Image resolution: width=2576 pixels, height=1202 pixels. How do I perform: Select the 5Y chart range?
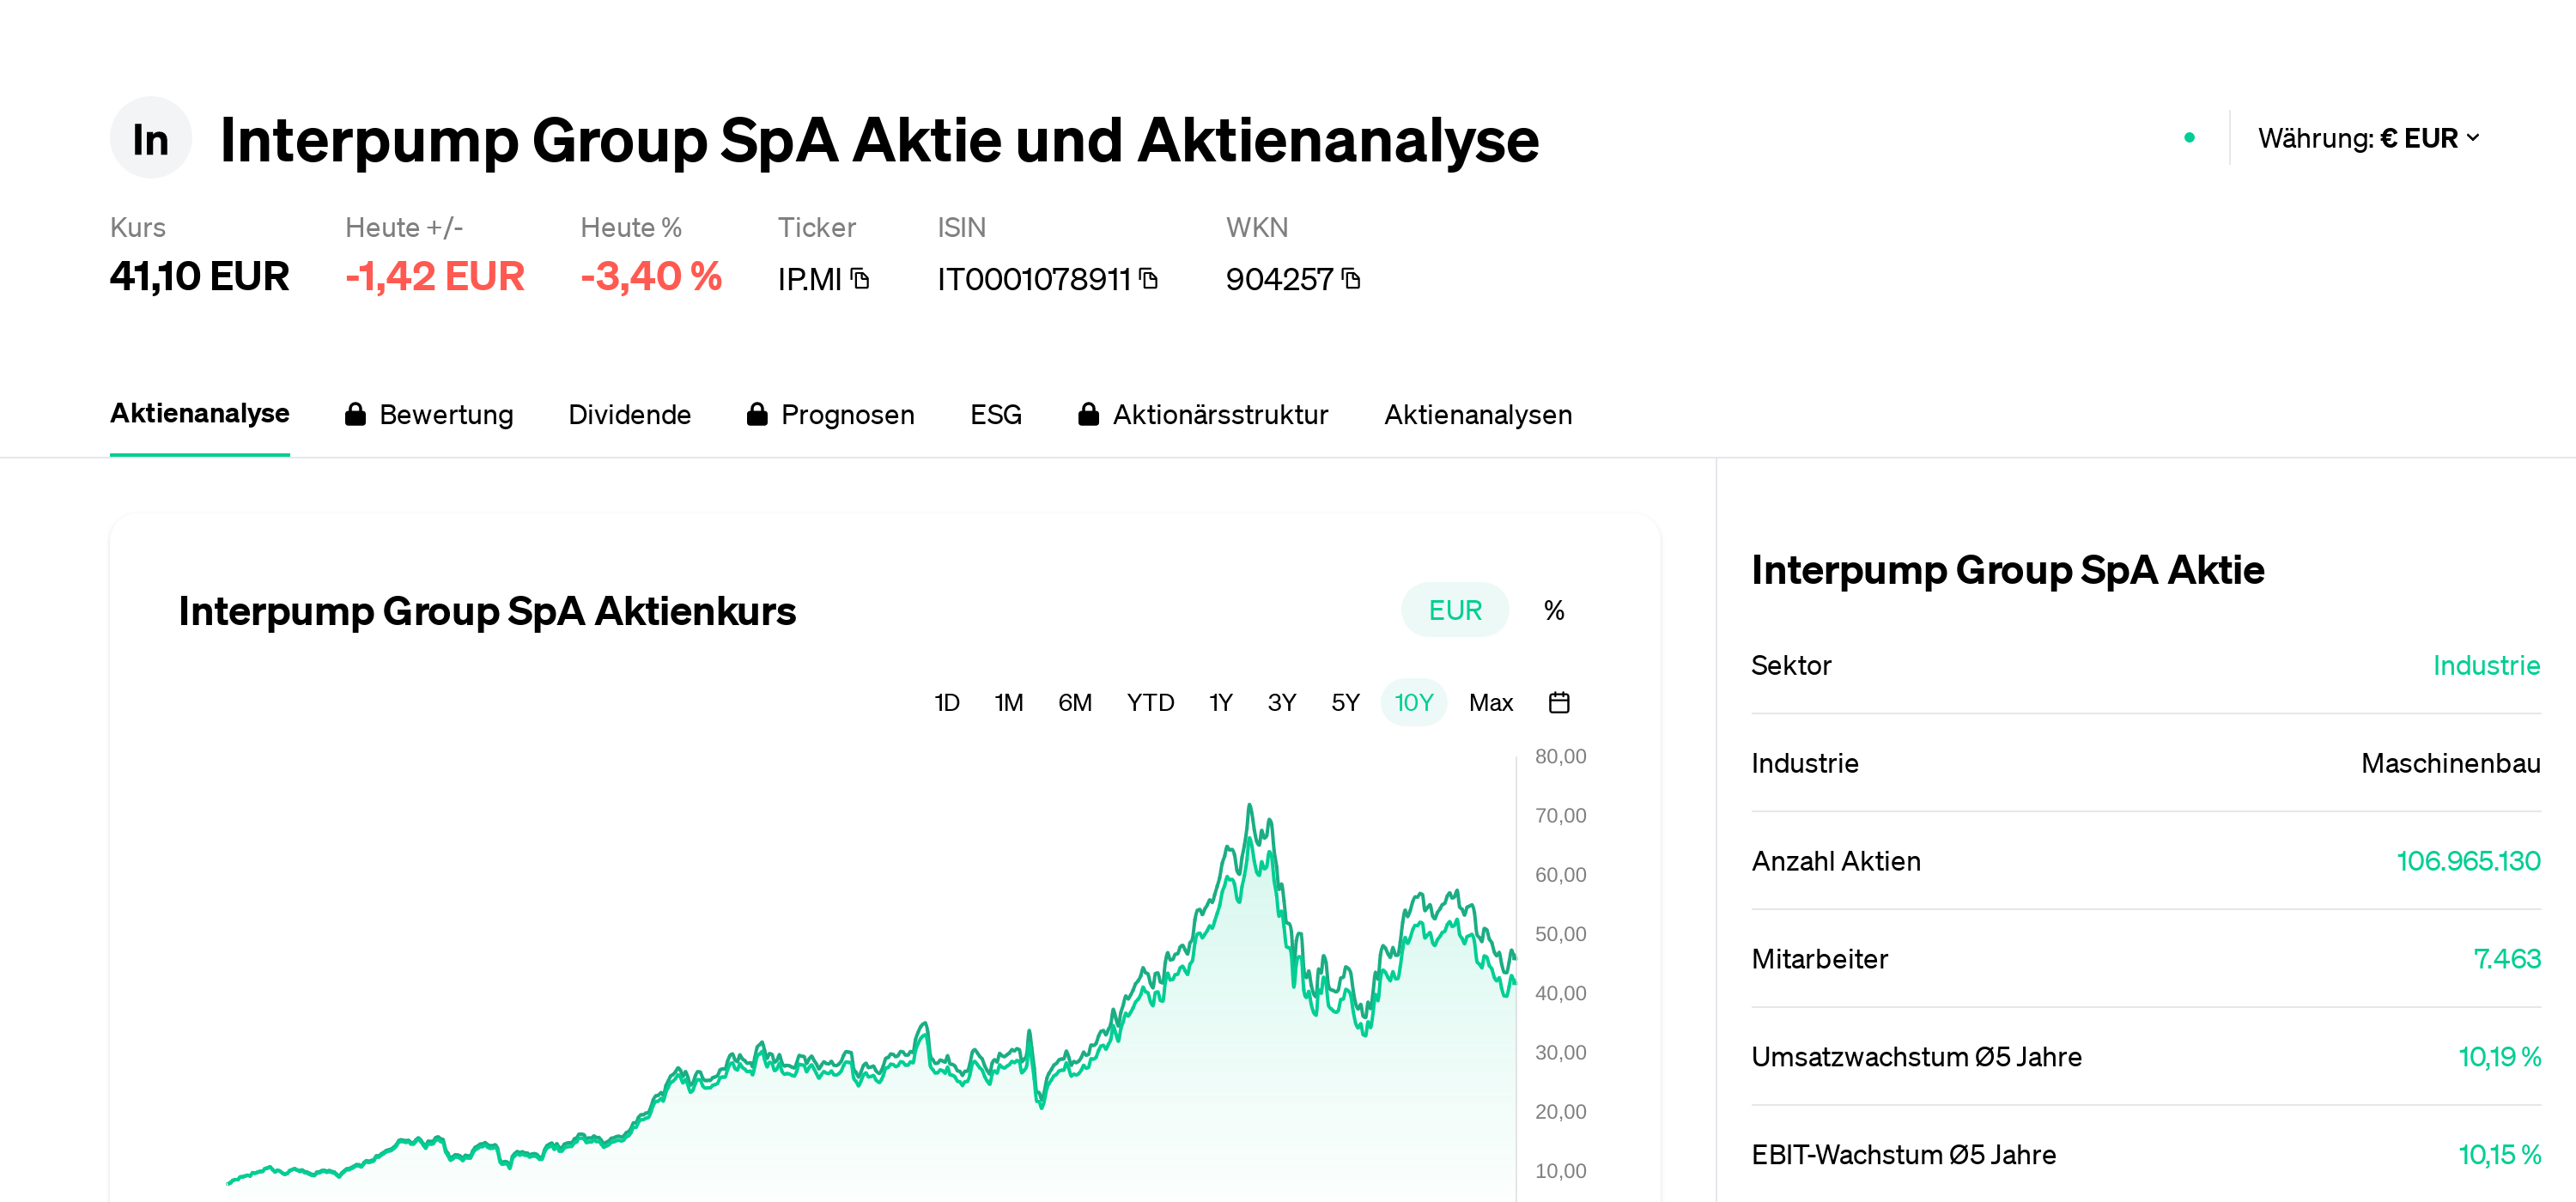(1346, 702)
